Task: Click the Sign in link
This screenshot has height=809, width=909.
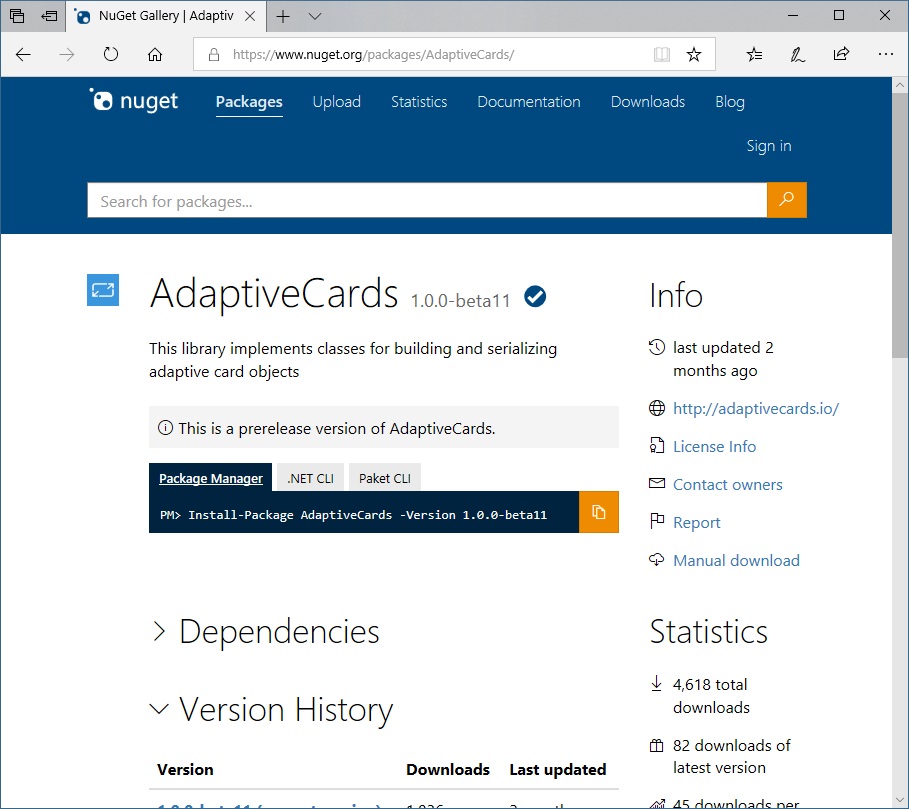Action: click(768, 145)
